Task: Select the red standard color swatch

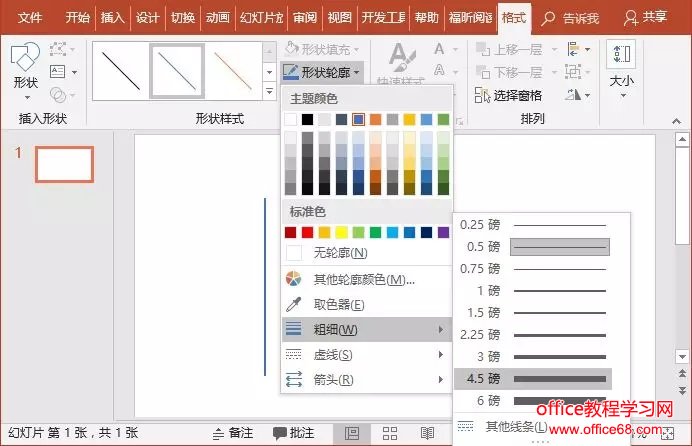Action: pos(308,232)
